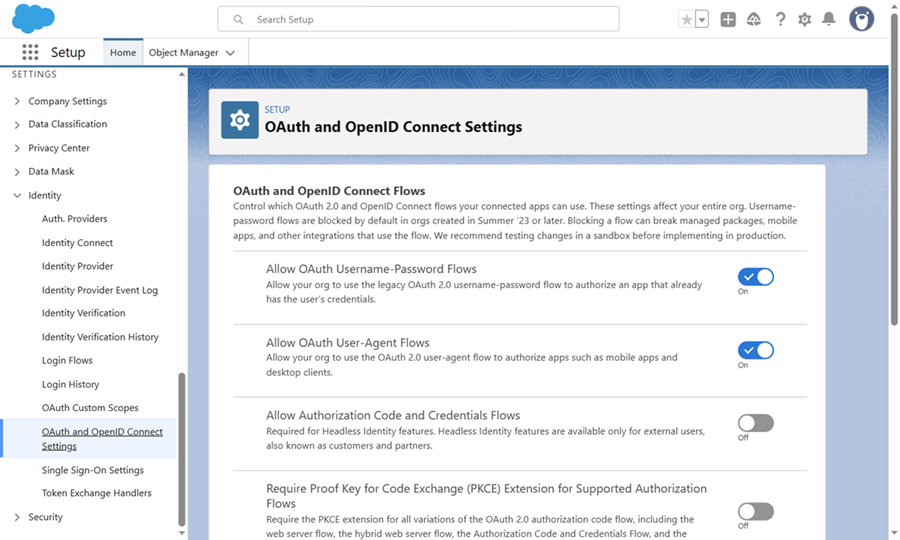This screenshot has width=900, height=540.
Task: Click the Salesforce cloud logo
Action: (x=33, y=19)
